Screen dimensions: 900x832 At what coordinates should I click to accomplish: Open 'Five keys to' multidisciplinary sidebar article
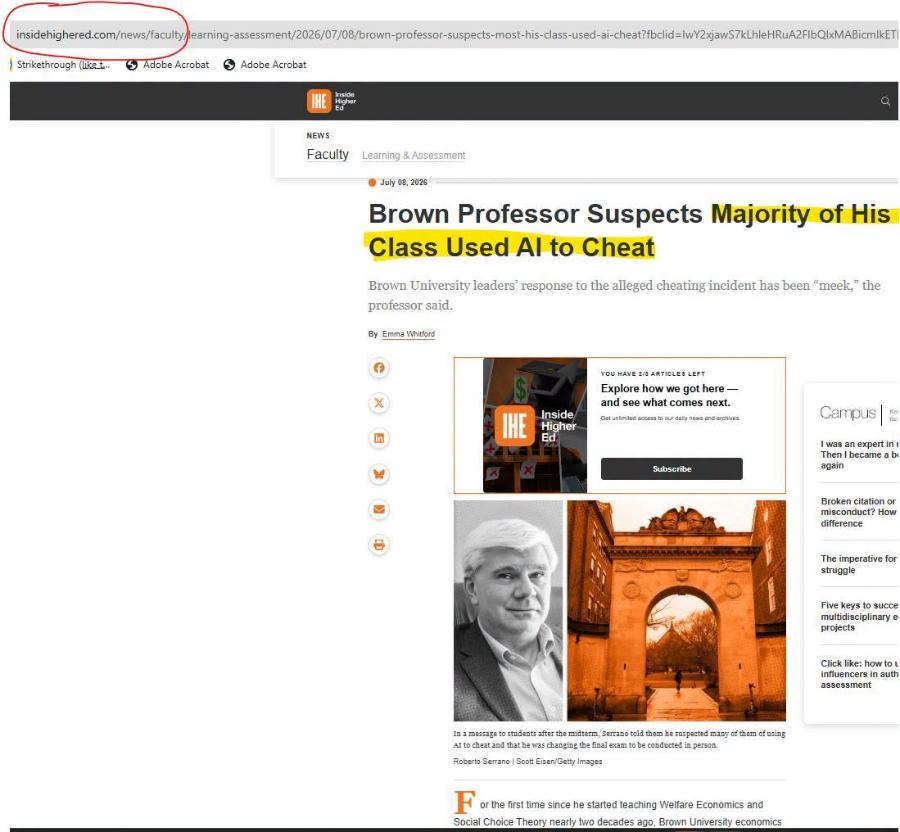tap(859, 617)
